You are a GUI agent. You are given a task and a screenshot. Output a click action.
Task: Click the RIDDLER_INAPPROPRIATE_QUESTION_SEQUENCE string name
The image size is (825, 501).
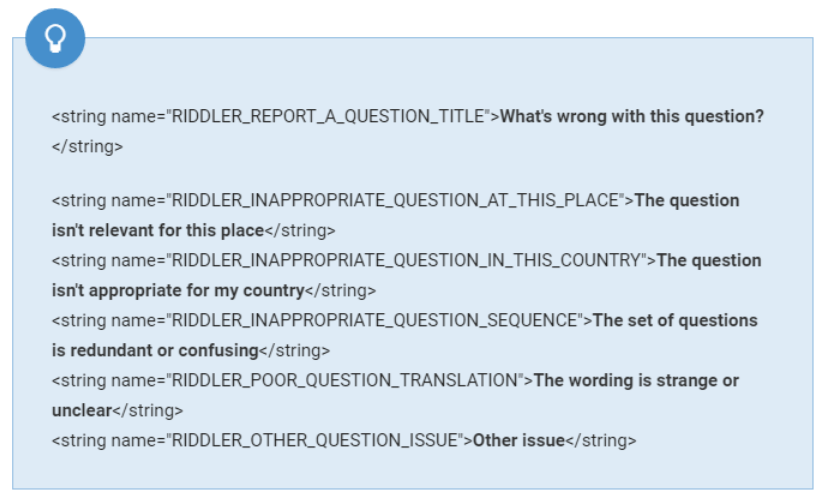pyautogui.click(x=374, y=320)
